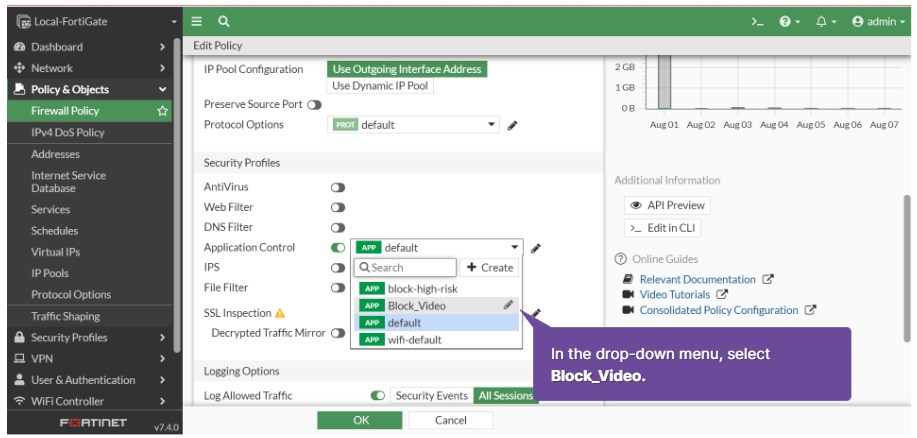Click the Application Control default dropdown
The image size is (917, 438).
click(x=436, y=247)
